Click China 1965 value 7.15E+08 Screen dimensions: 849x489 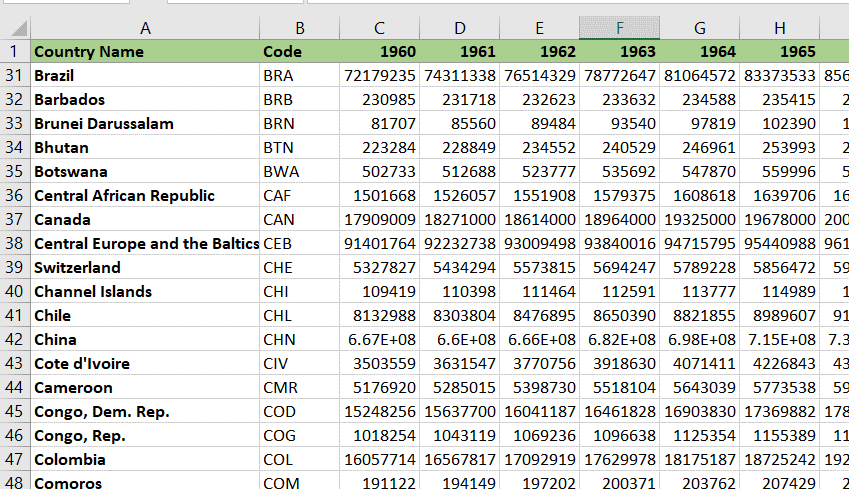coord(780,340)
